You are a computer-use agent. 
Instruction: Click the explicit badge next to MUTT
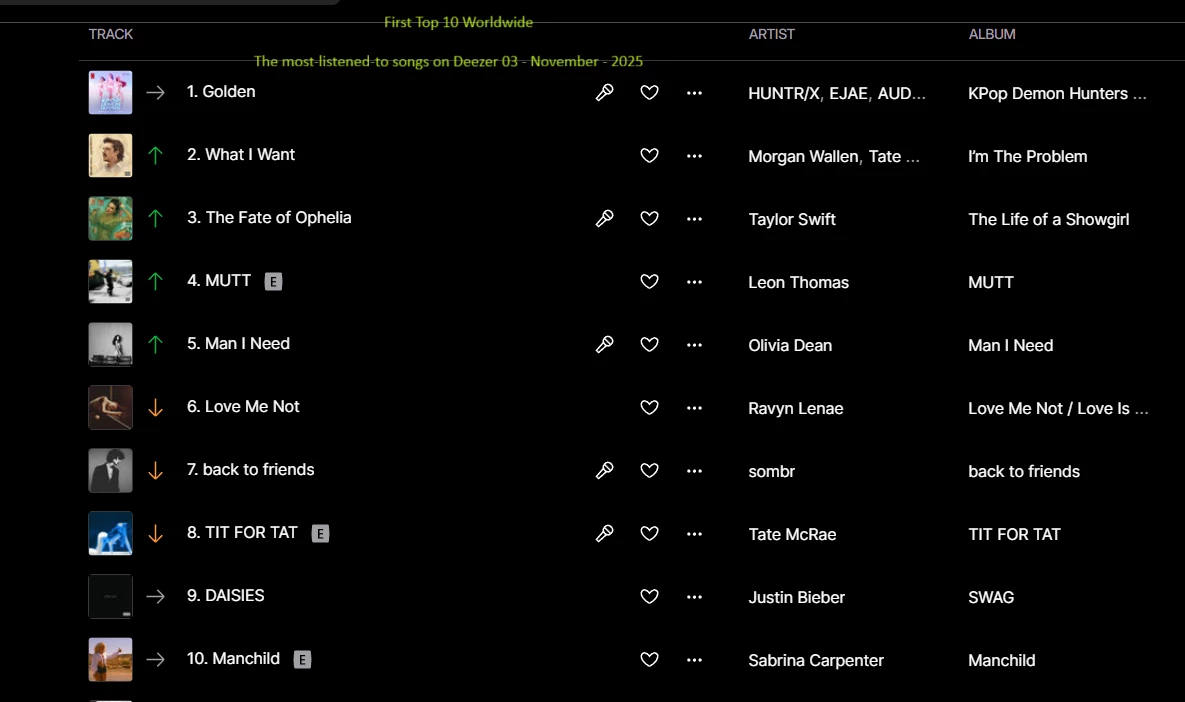[x=273, y=282]
